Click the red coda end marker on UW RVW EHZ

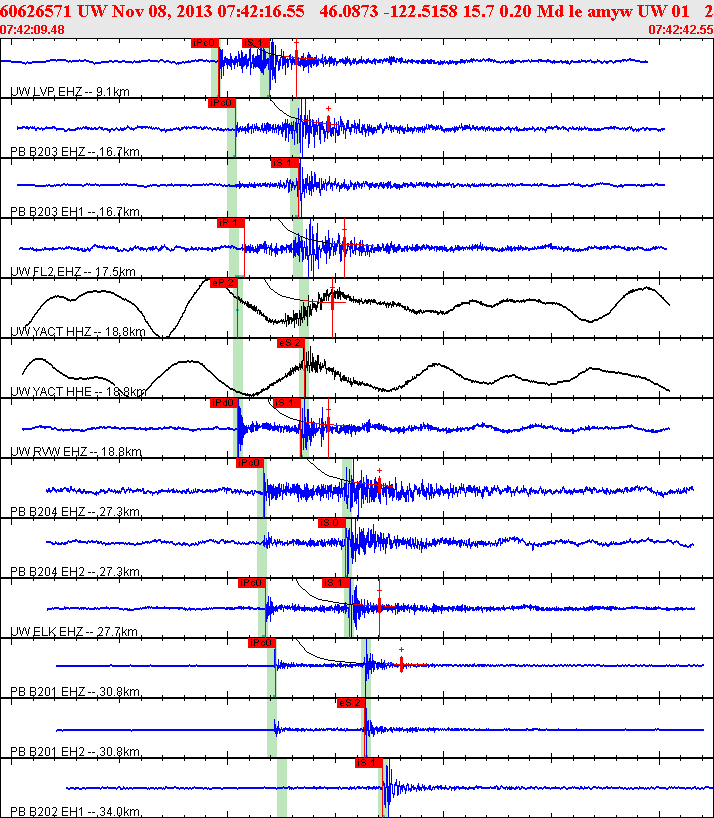pyautogui.click(x=328, y=424)
